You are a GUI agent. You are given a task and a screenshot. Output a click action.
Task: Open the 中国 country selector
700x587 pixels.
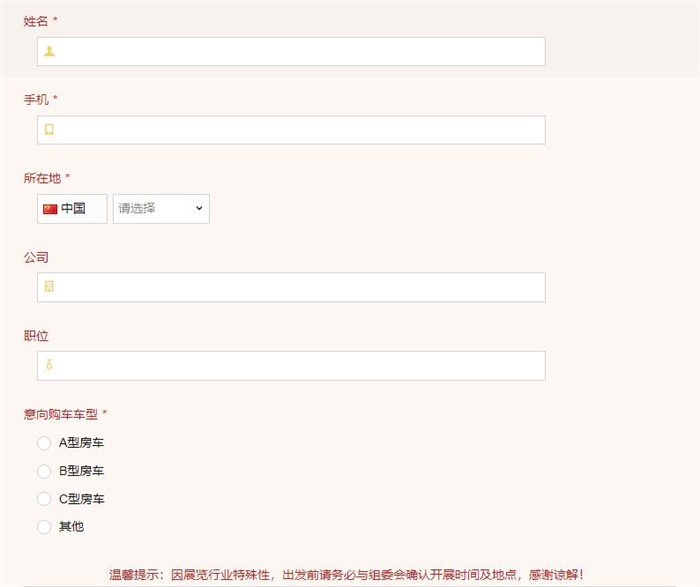tap(72, 209)
